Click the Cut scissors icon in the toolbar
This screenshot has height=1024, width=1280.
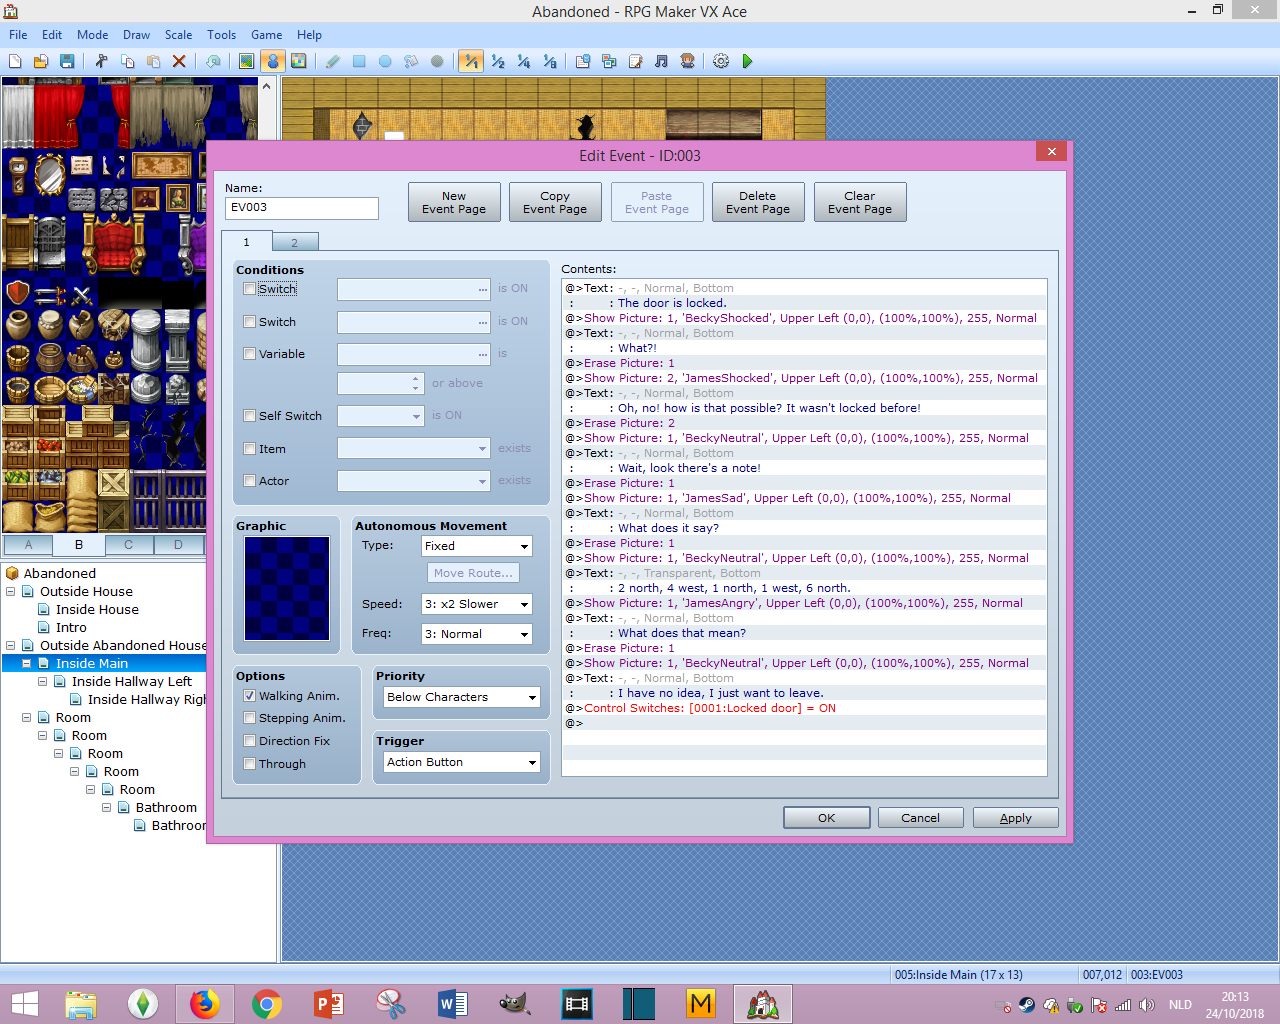click(x=101, y=62)
